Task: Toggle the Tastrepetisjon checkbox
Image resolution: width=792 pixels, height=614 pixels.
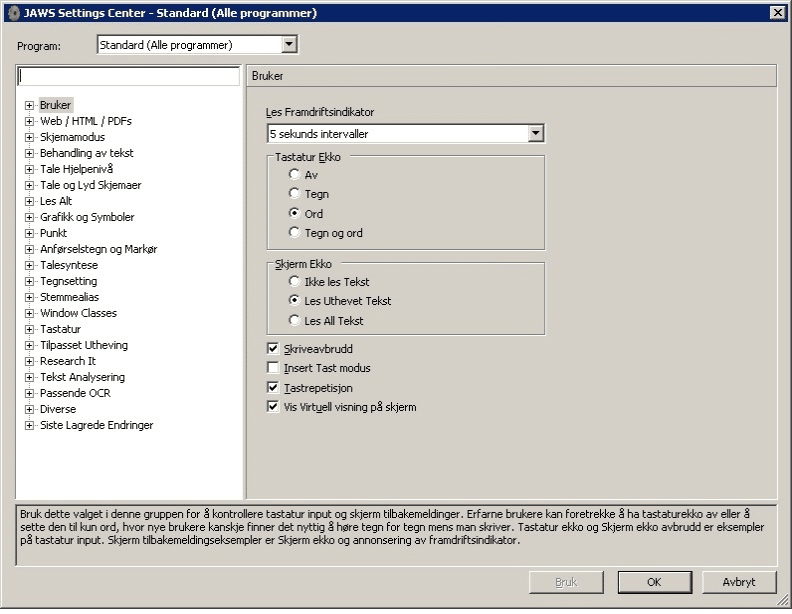Action: pos(273,387)
